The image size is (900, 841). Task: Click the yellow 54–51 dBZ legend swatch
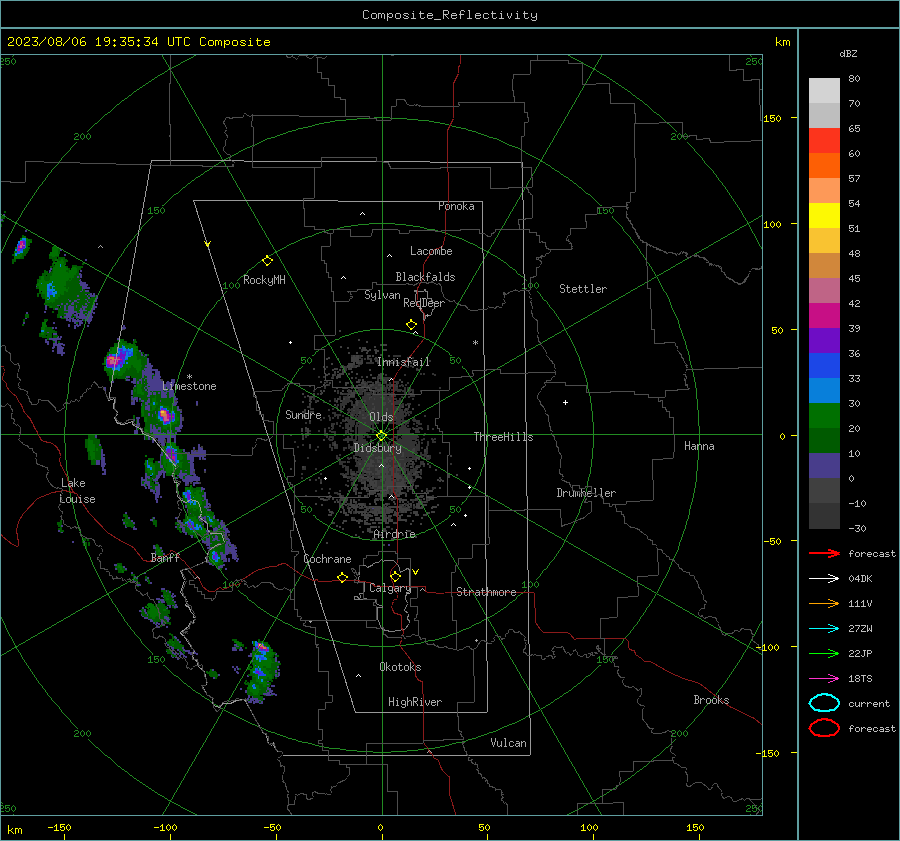tap(824, 216)
